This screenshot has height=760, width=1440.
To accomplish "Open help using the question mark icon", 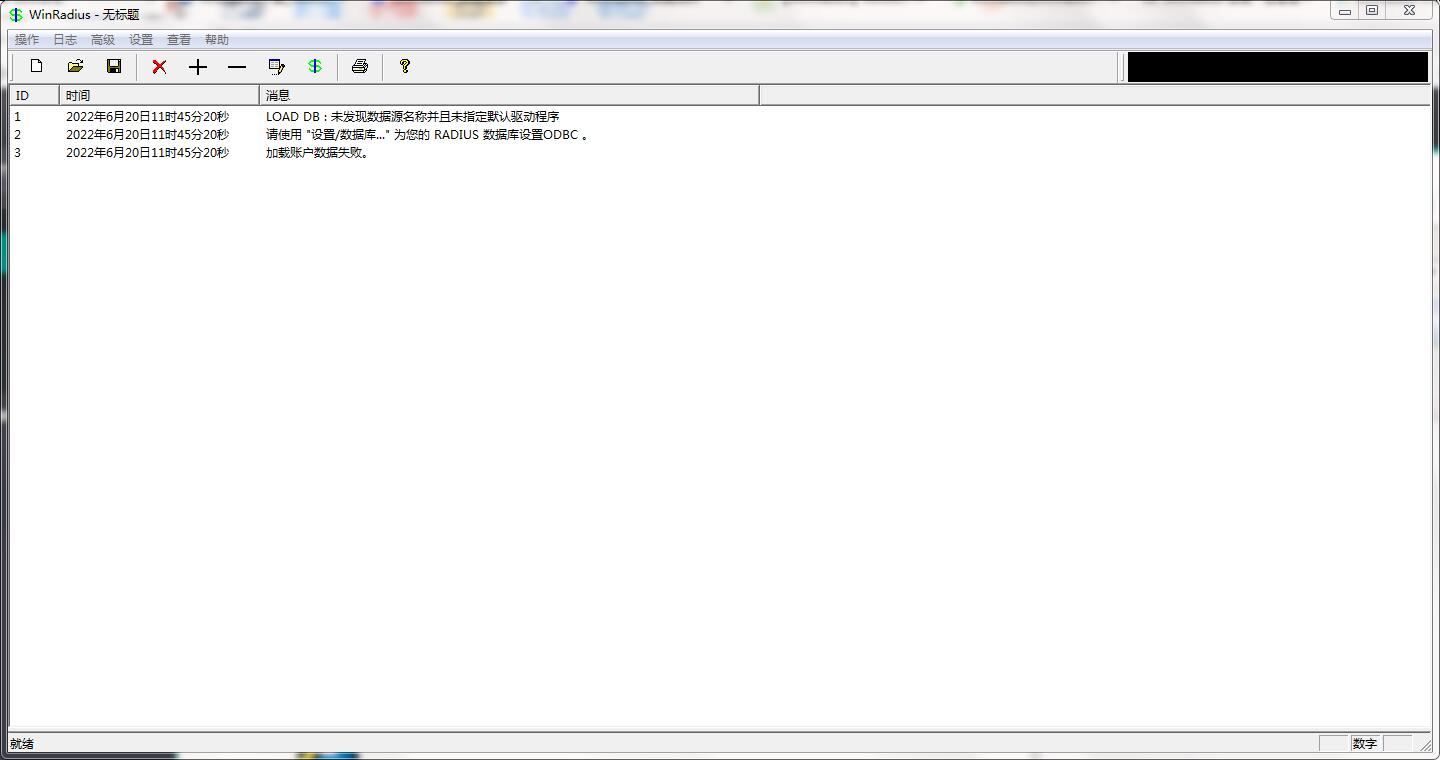I will pyautogui.click(x=404, y=66).
